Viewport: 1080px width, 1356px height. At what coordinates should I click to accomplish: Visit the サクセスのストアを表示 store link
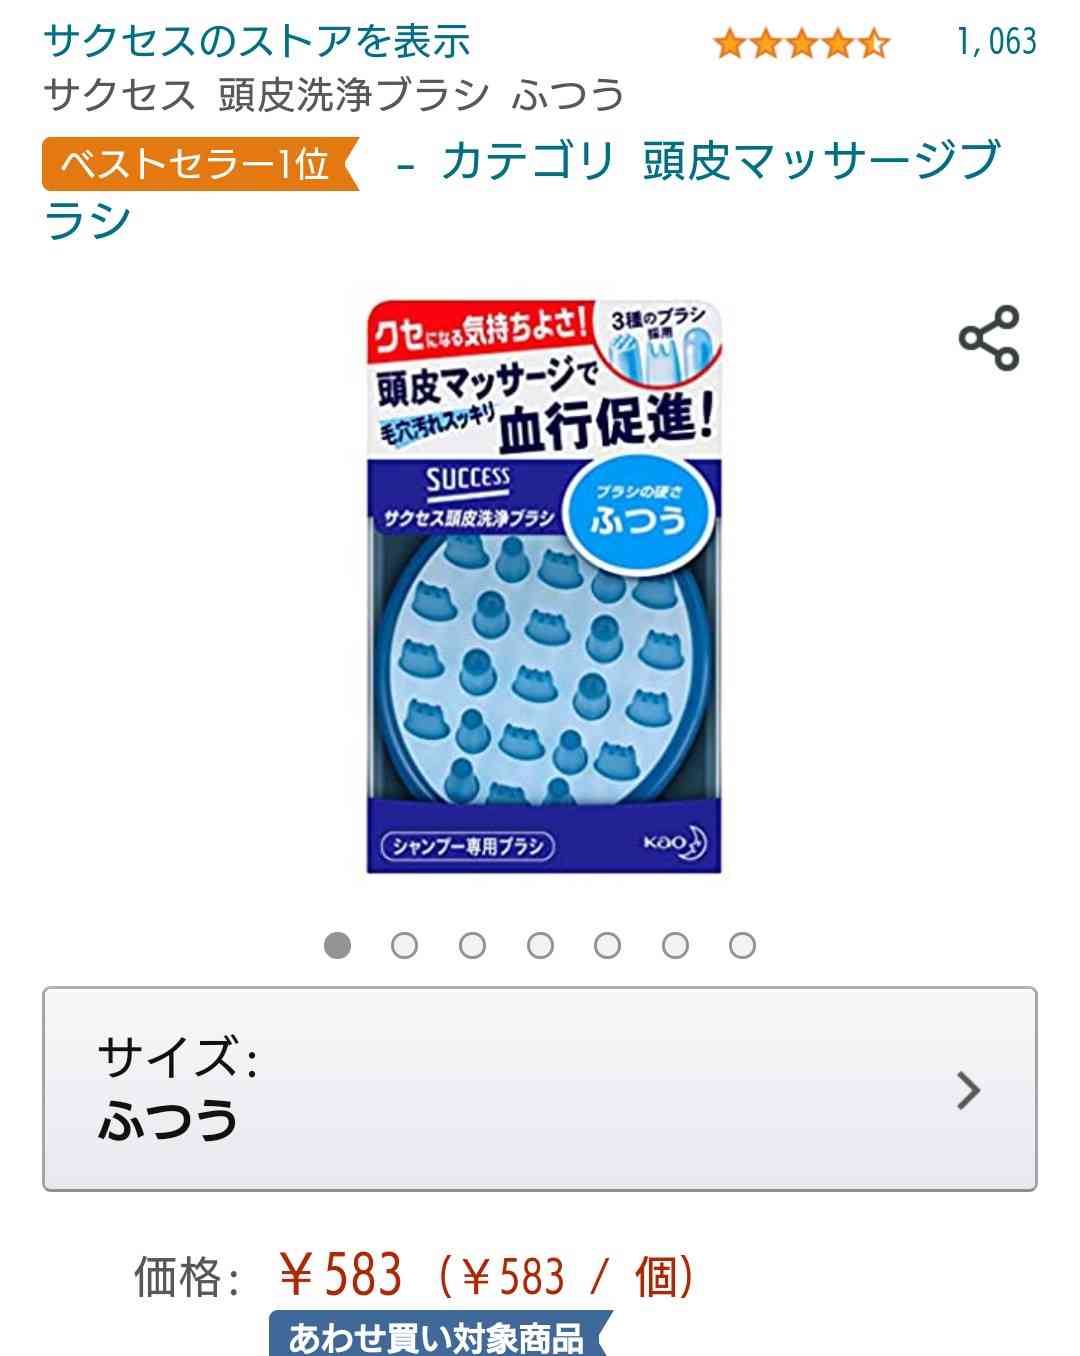click(x=257, y=41)
